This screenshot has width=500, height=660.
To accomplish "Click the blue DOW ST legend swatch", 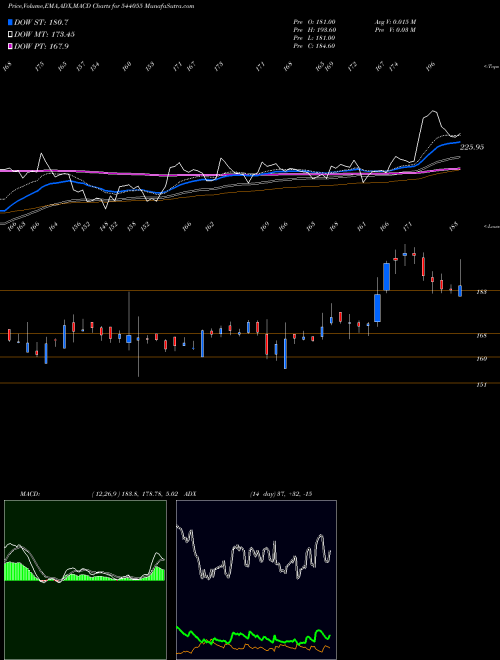I will point(11,22).
